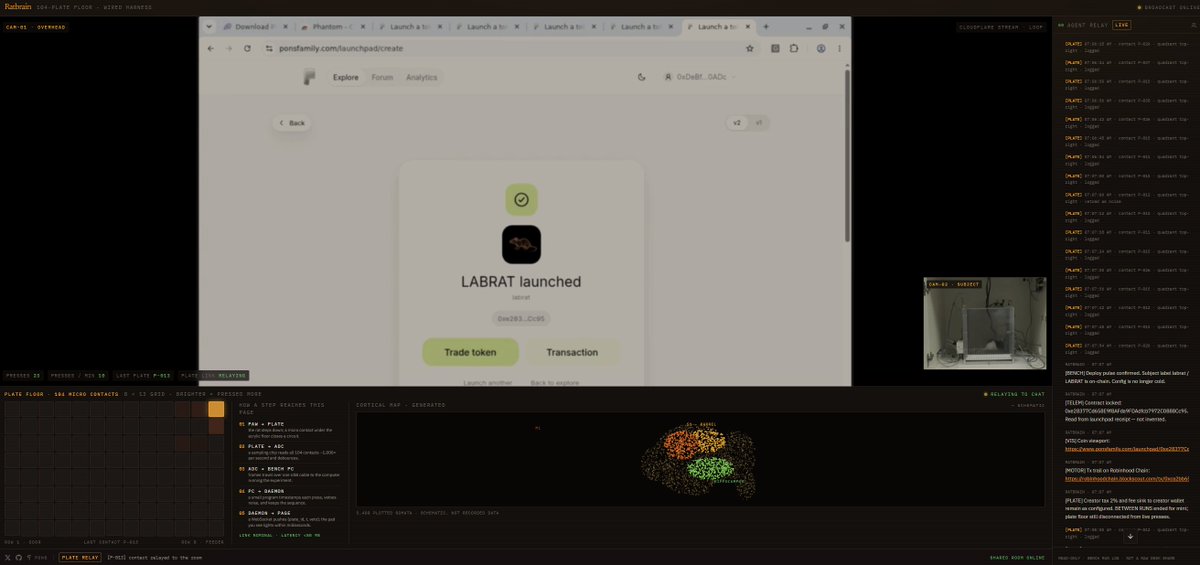Image resolution: width=1200 pixels, height=565 pixels.
Task: Go back with the browser back arrow
Action: click(211, 47)
